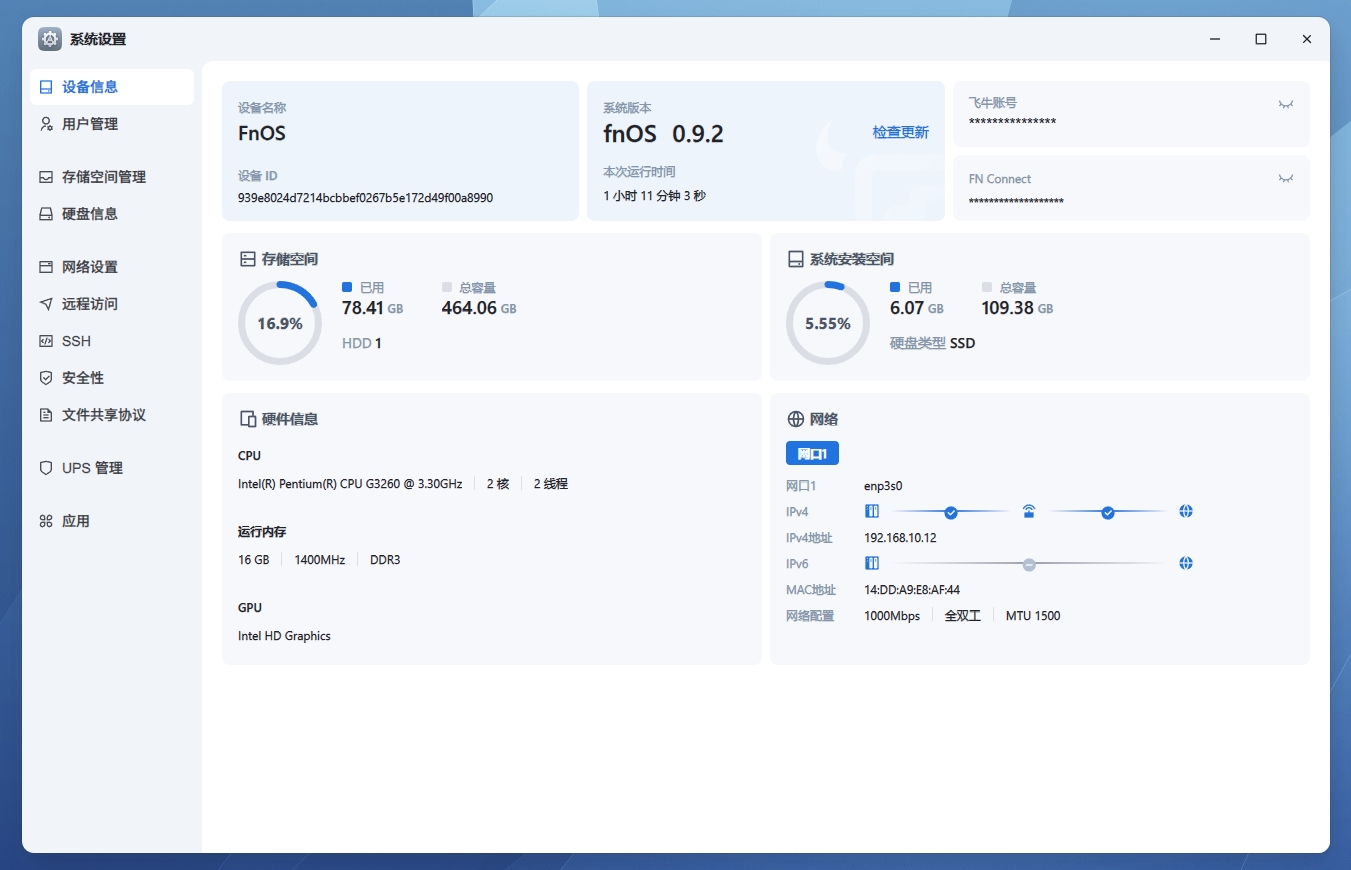
Task: Open the SSH settings entry
Action: 112,341
